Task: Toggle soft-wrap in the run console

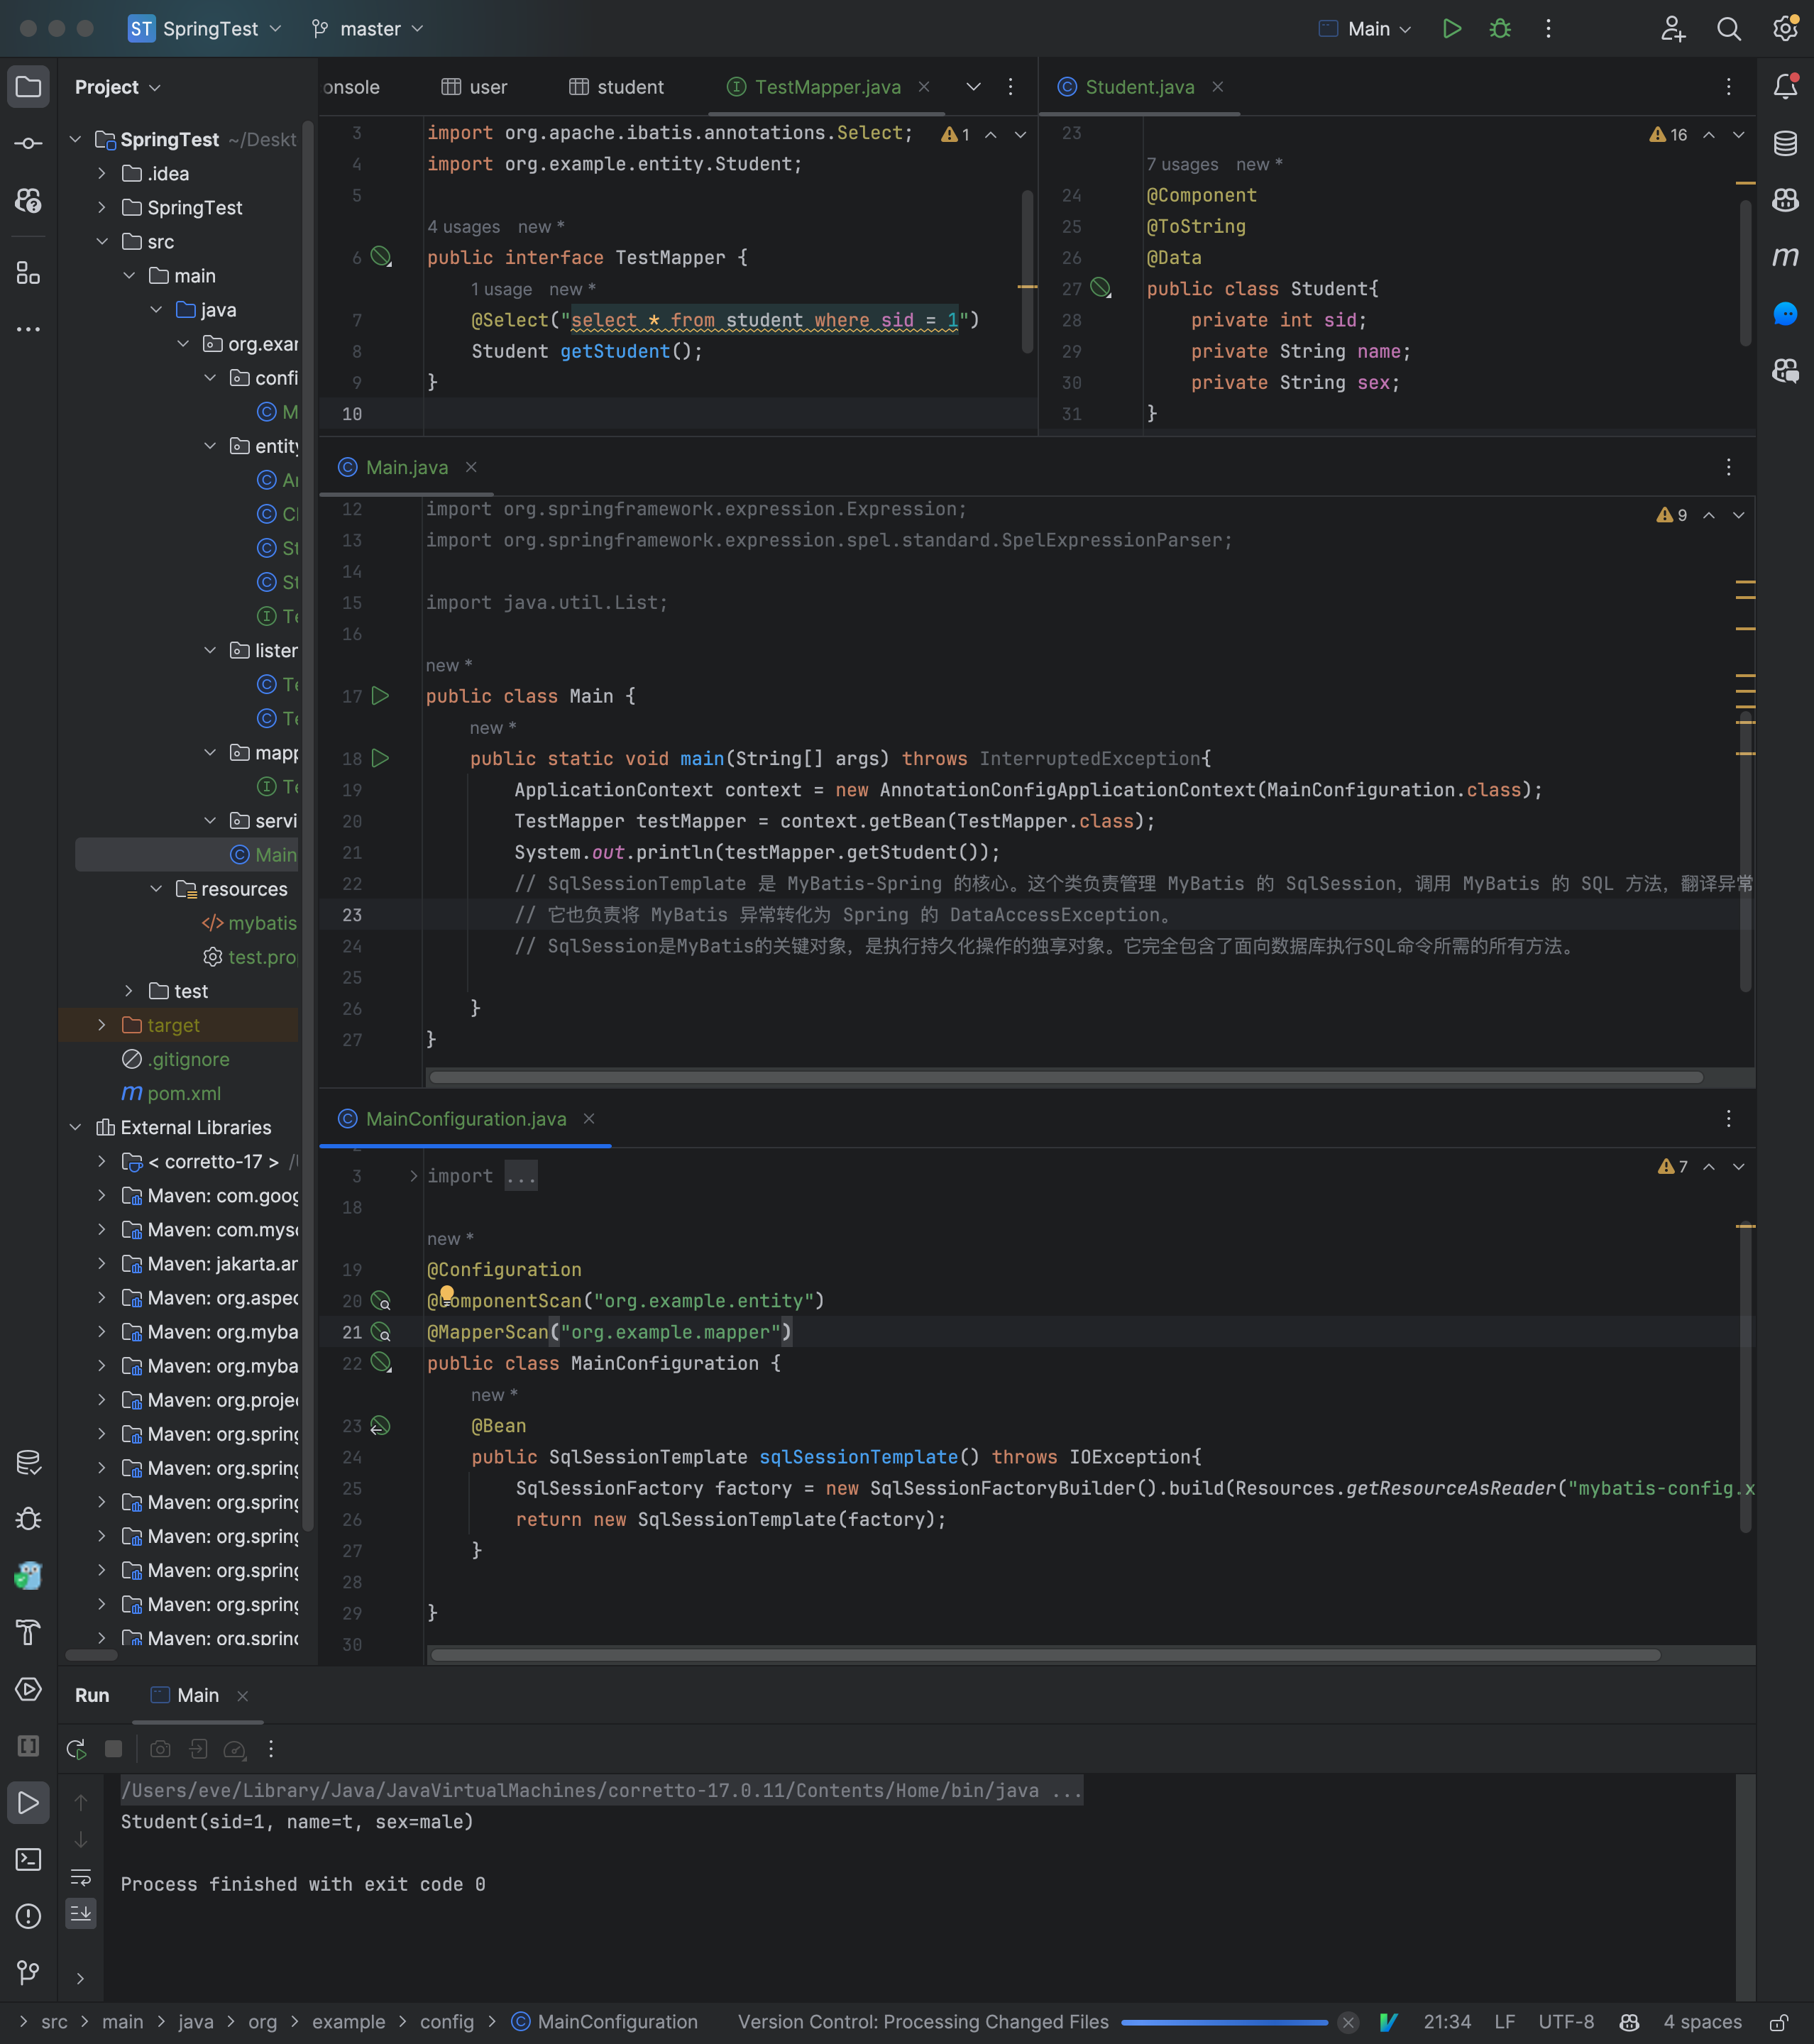Action: [81, 1877]
